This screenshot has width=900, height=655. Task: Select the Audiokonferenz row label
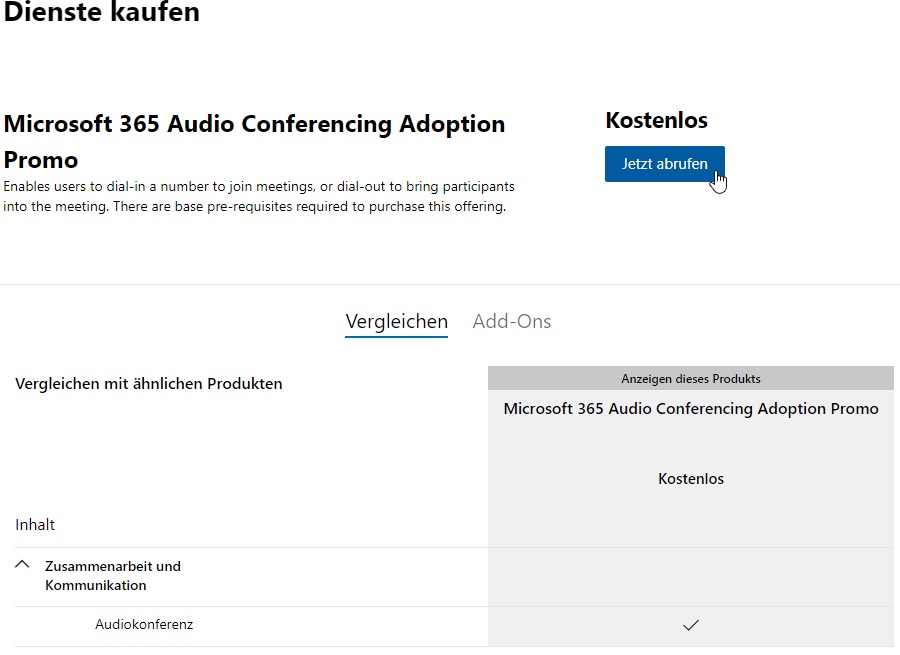(x=144, y=625)
